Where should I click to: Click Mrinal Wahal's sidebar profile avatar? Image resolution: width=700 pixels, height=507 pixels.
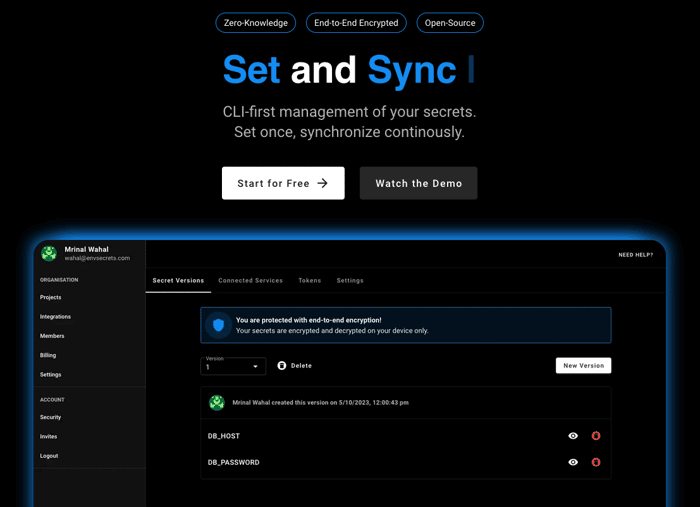coord(49,253)
